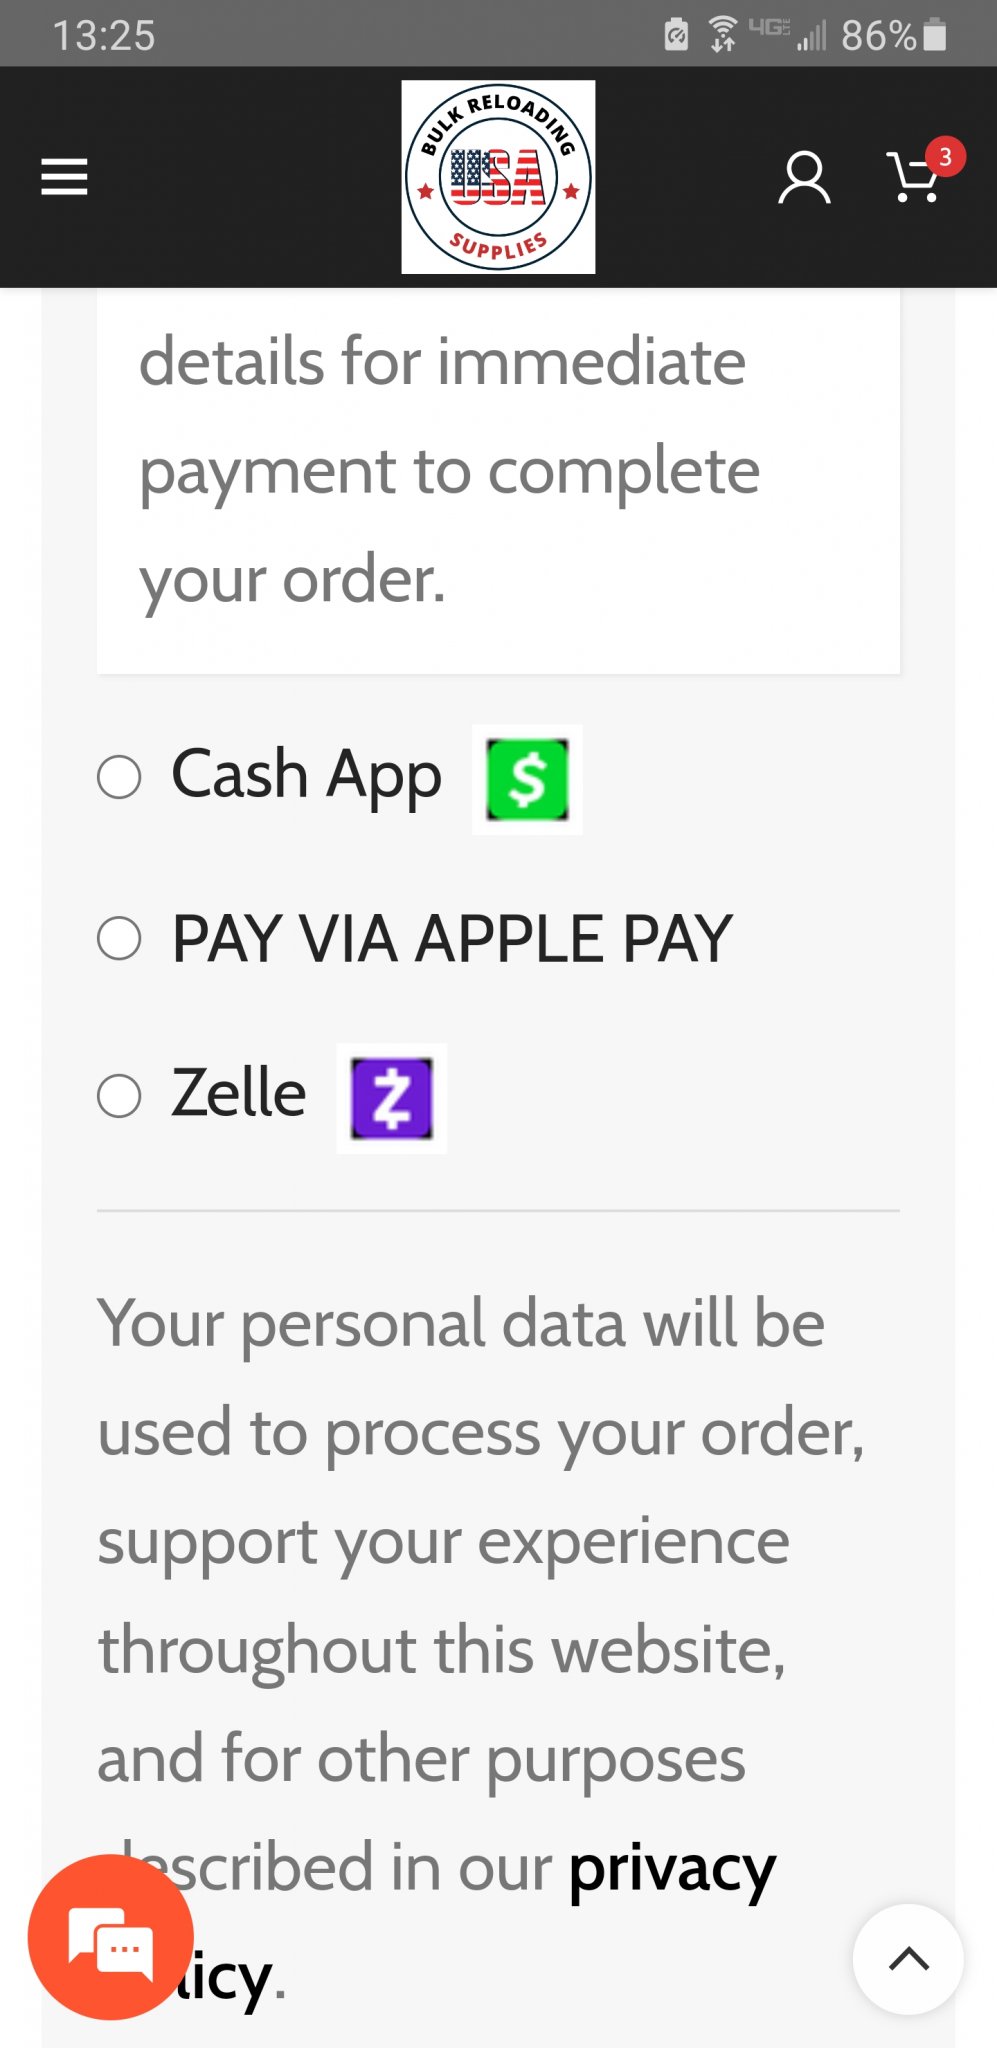Tap the purple Zelle logo
Image resolution: width=997 pixels, height=2048 pixels.
pos(391,1098)
